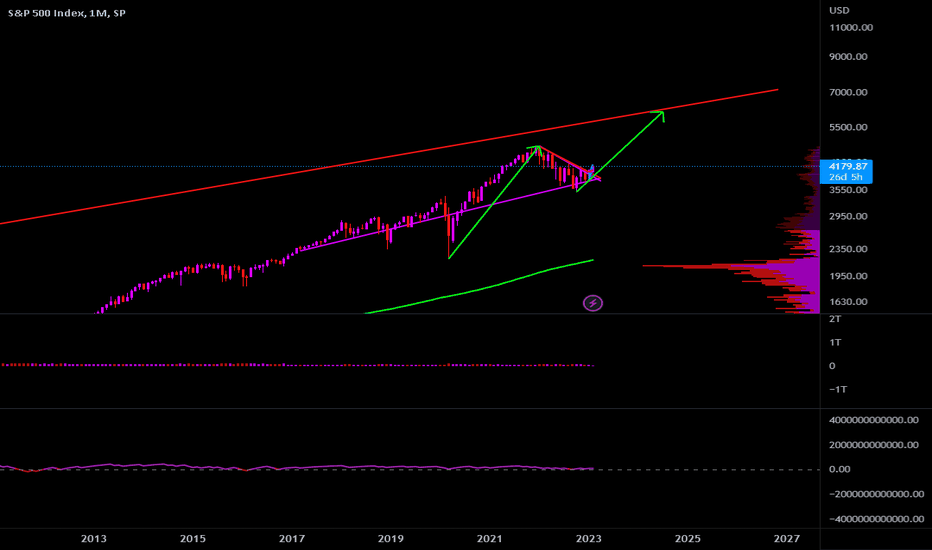Click the 2950.00 price axis label

[x=848, y=216]
